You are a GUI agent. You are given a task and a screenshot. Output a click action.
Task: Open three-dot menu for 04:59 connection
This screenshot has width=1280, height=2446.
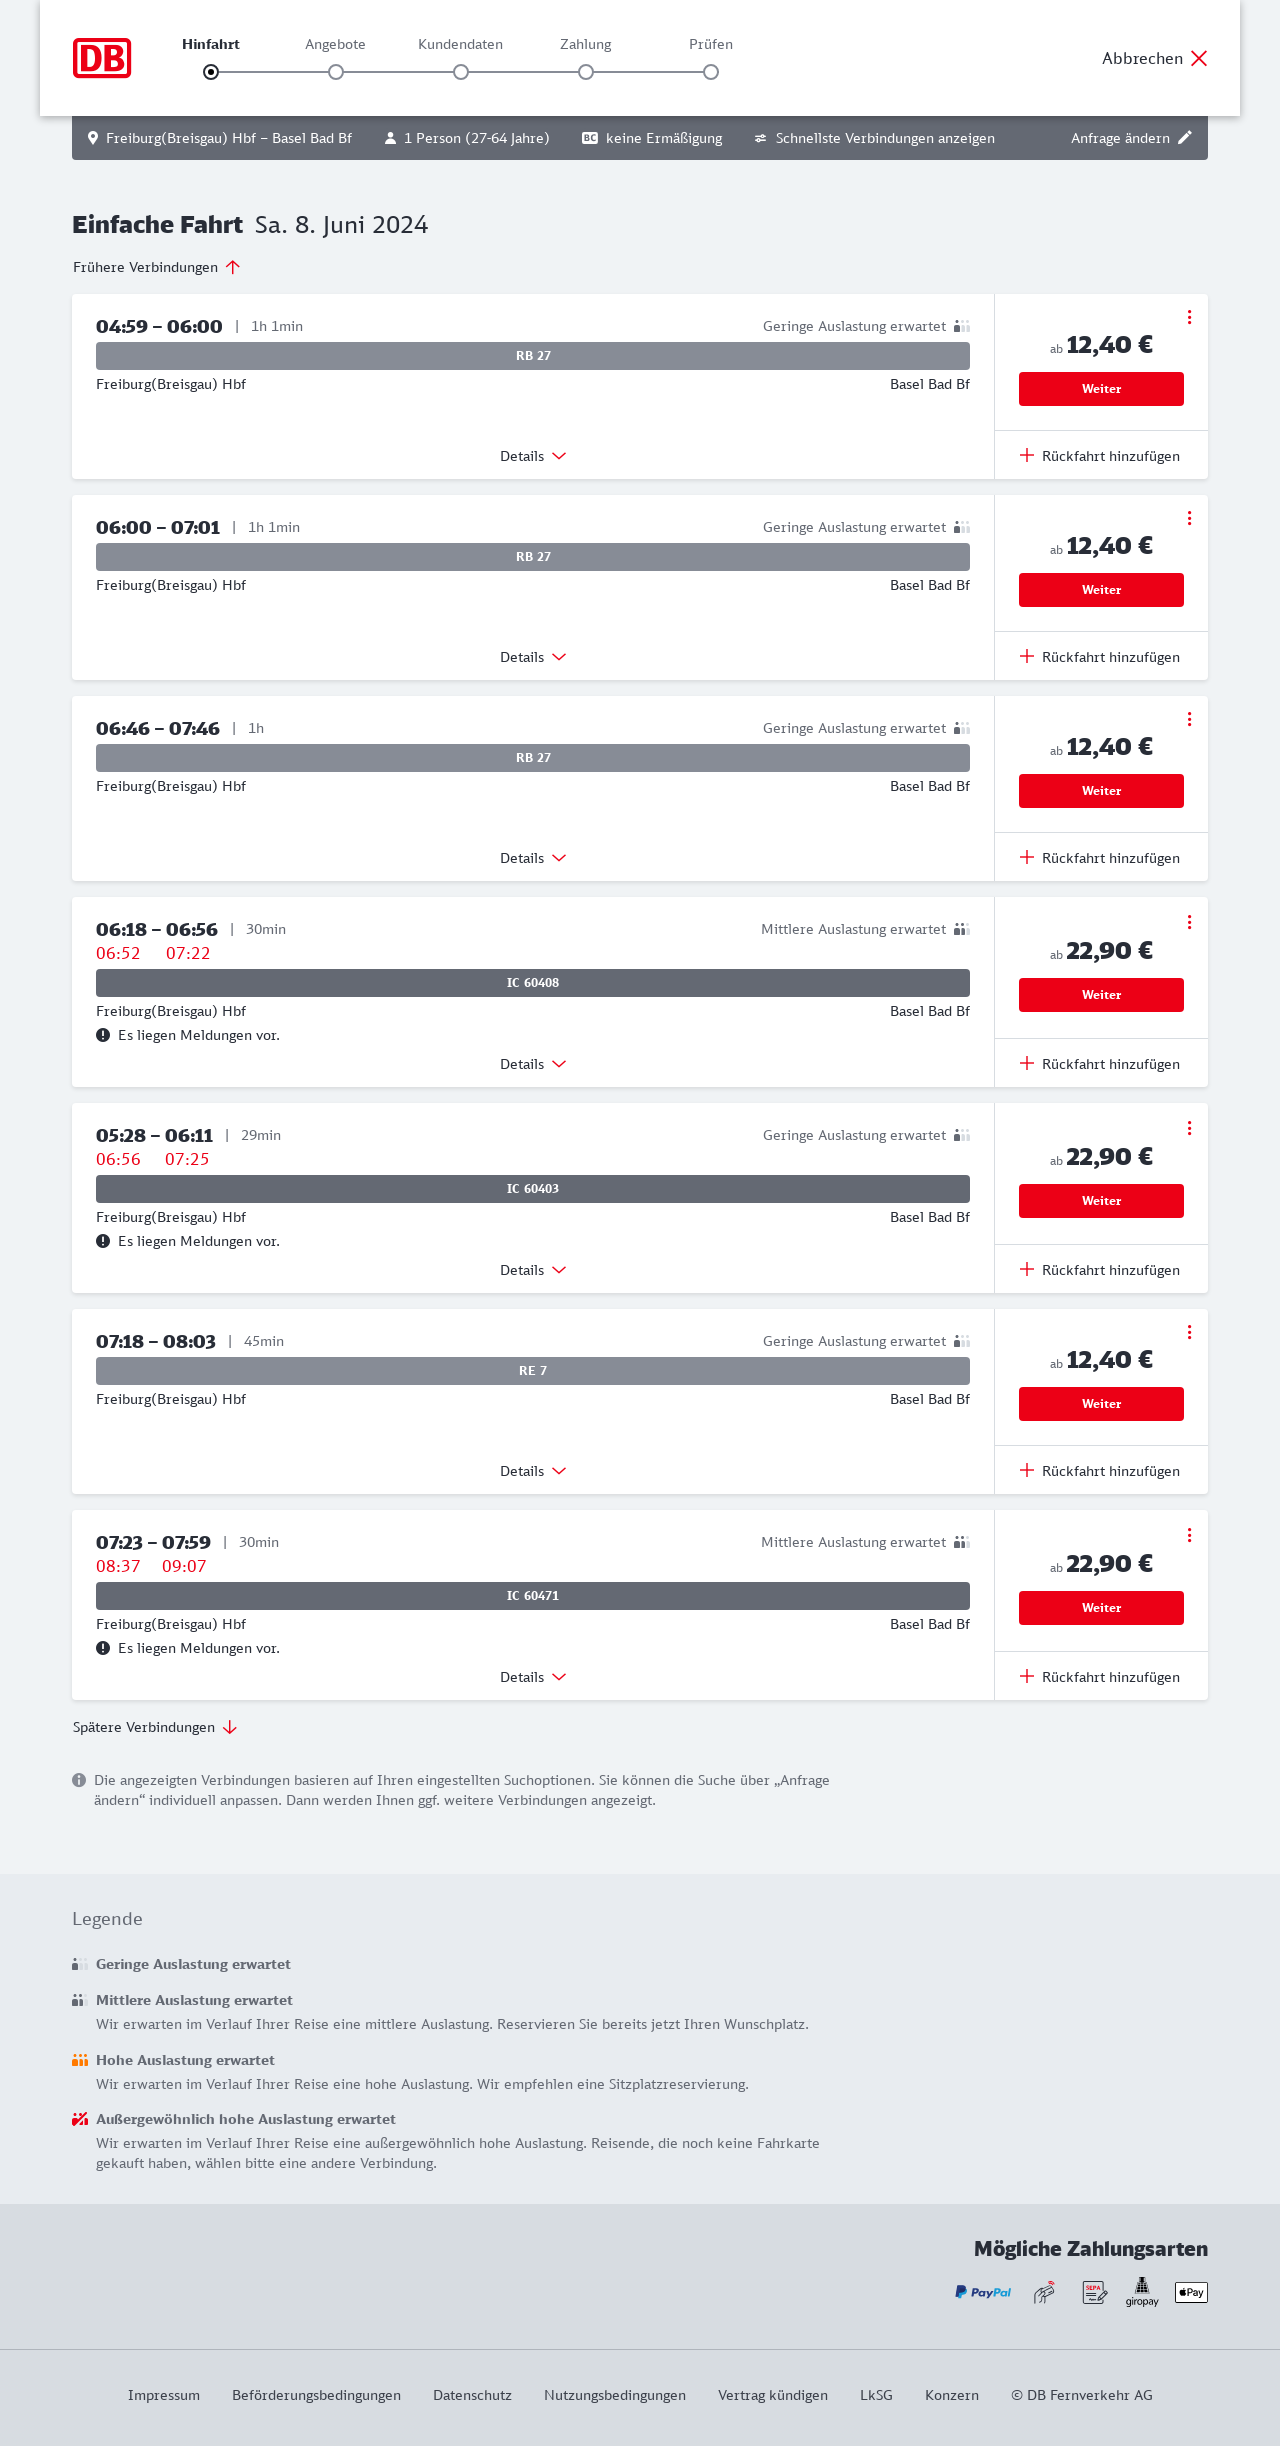pyautogui.click(x=1189, y=317)
